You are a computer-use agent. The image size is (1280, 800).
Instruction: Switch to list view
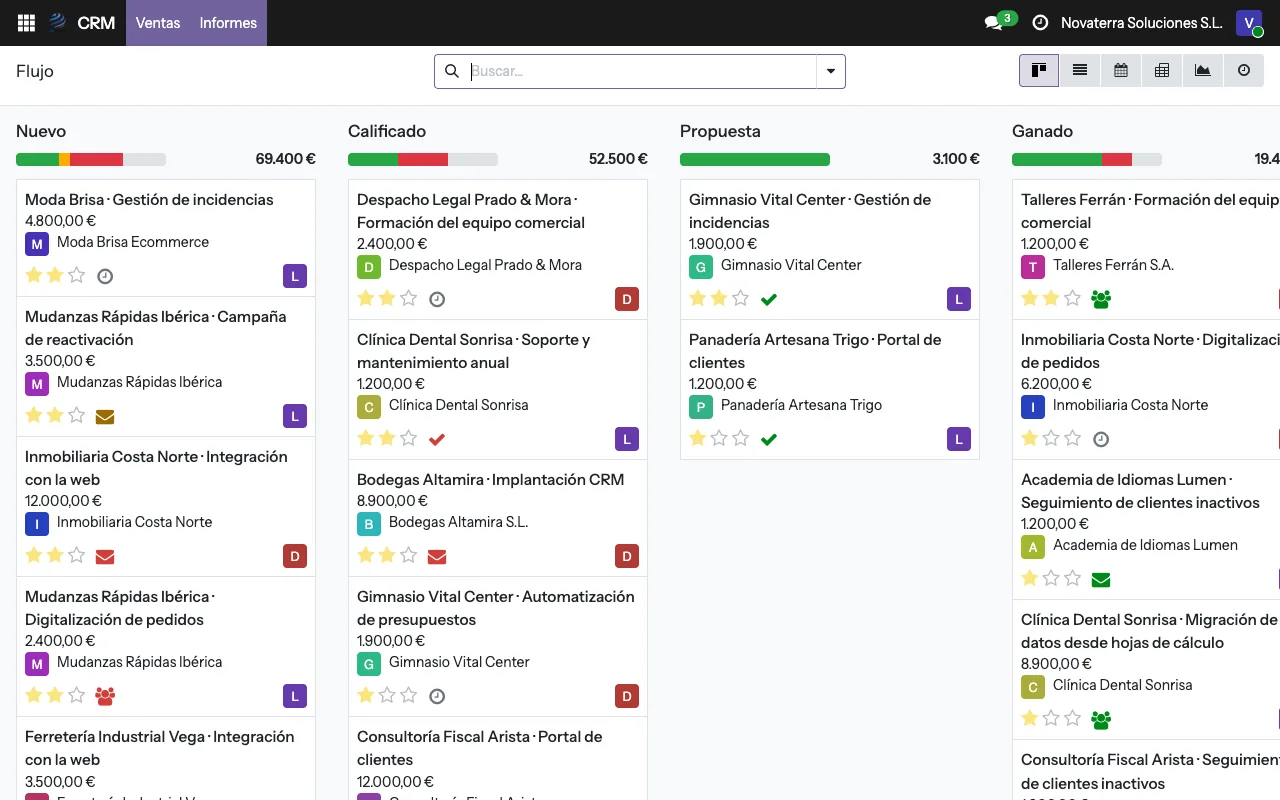tap(1080, 71)
